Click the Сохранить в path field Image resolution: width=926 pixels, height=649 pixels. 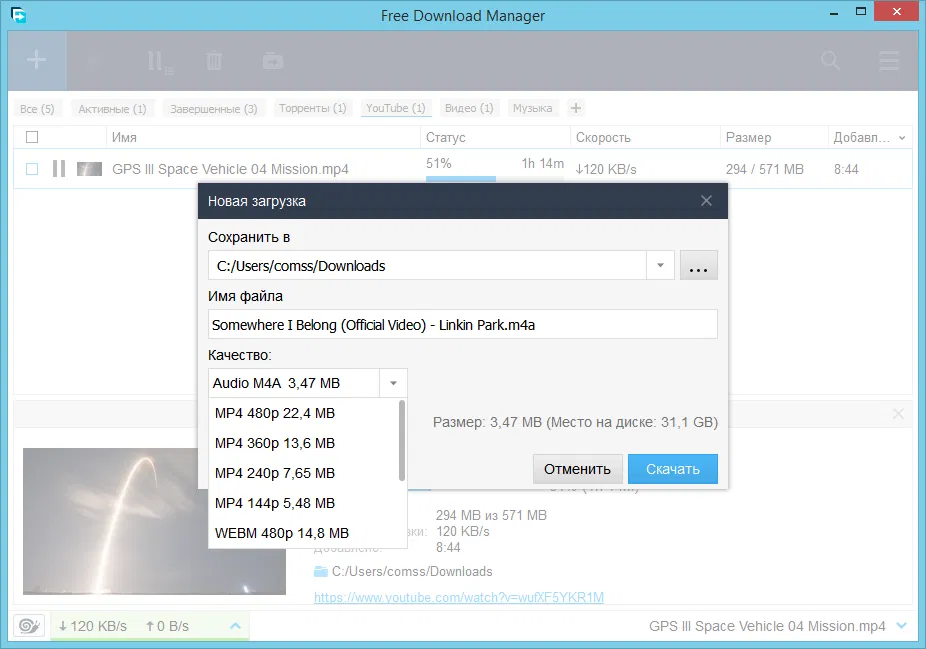click(428, 265)
